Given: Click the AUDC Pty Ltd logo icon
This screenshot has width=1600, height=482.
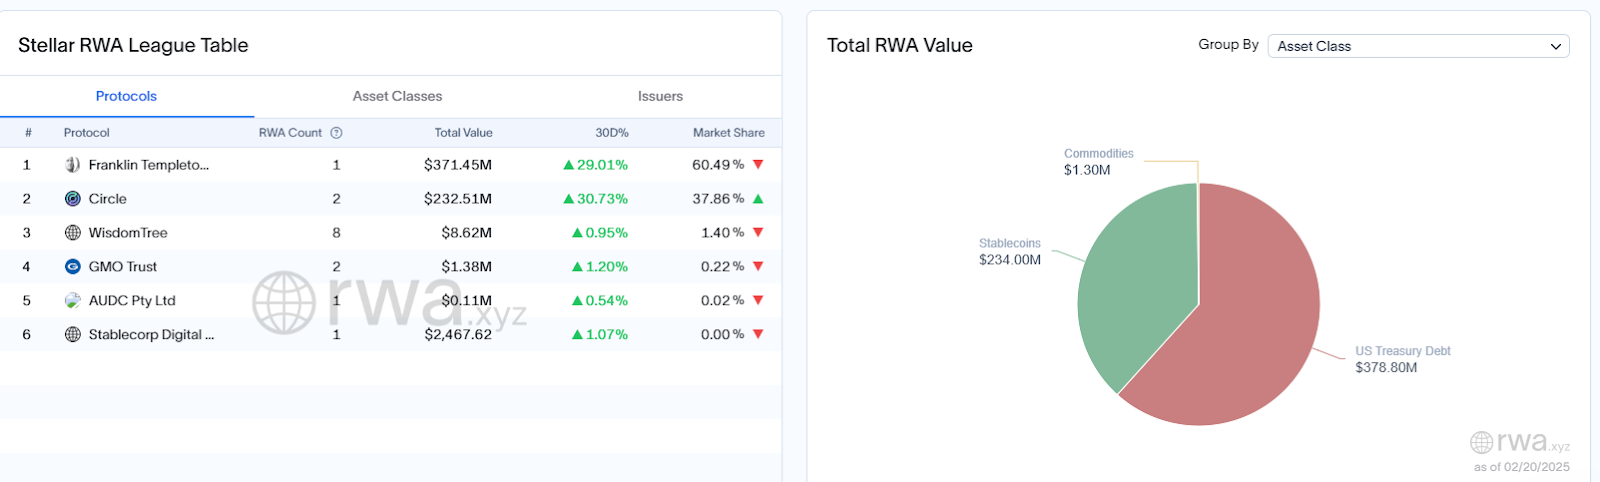Looking at the screenshot, I should coord(72,301).
